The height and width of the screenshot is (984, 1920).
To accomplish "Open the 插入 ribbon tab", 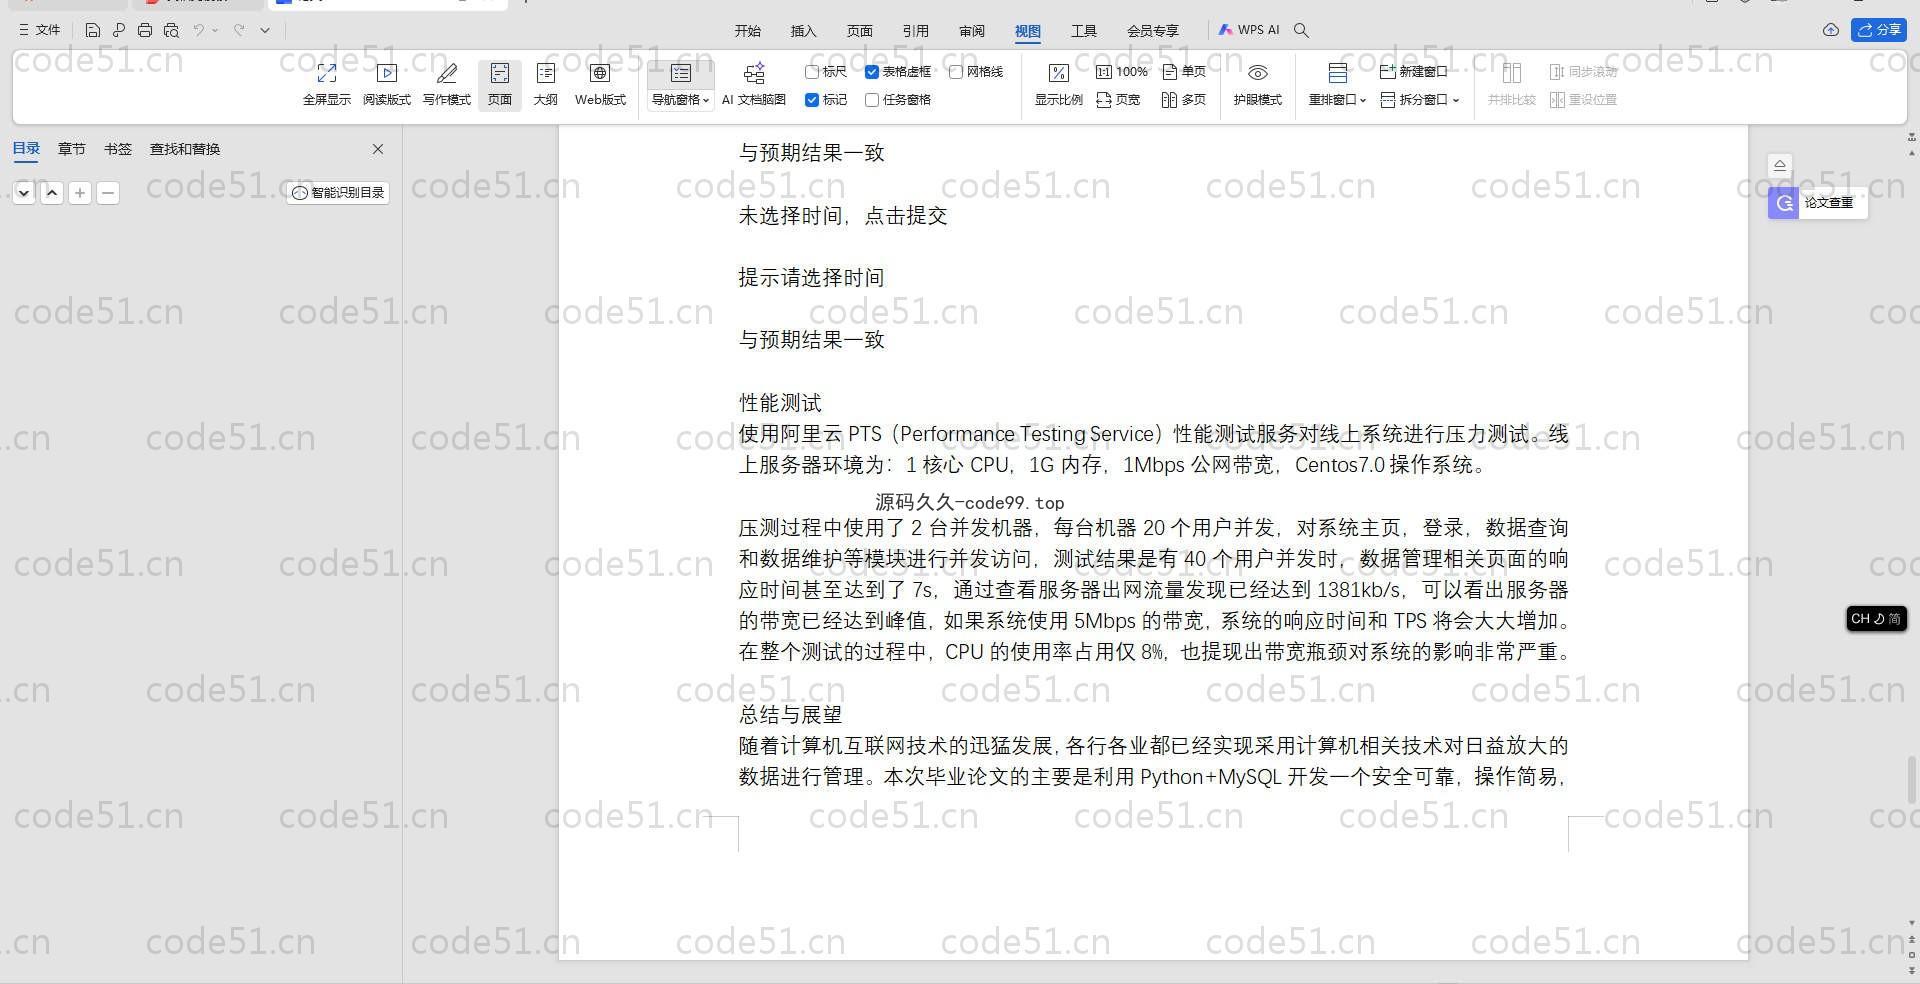I will [804, 31].
